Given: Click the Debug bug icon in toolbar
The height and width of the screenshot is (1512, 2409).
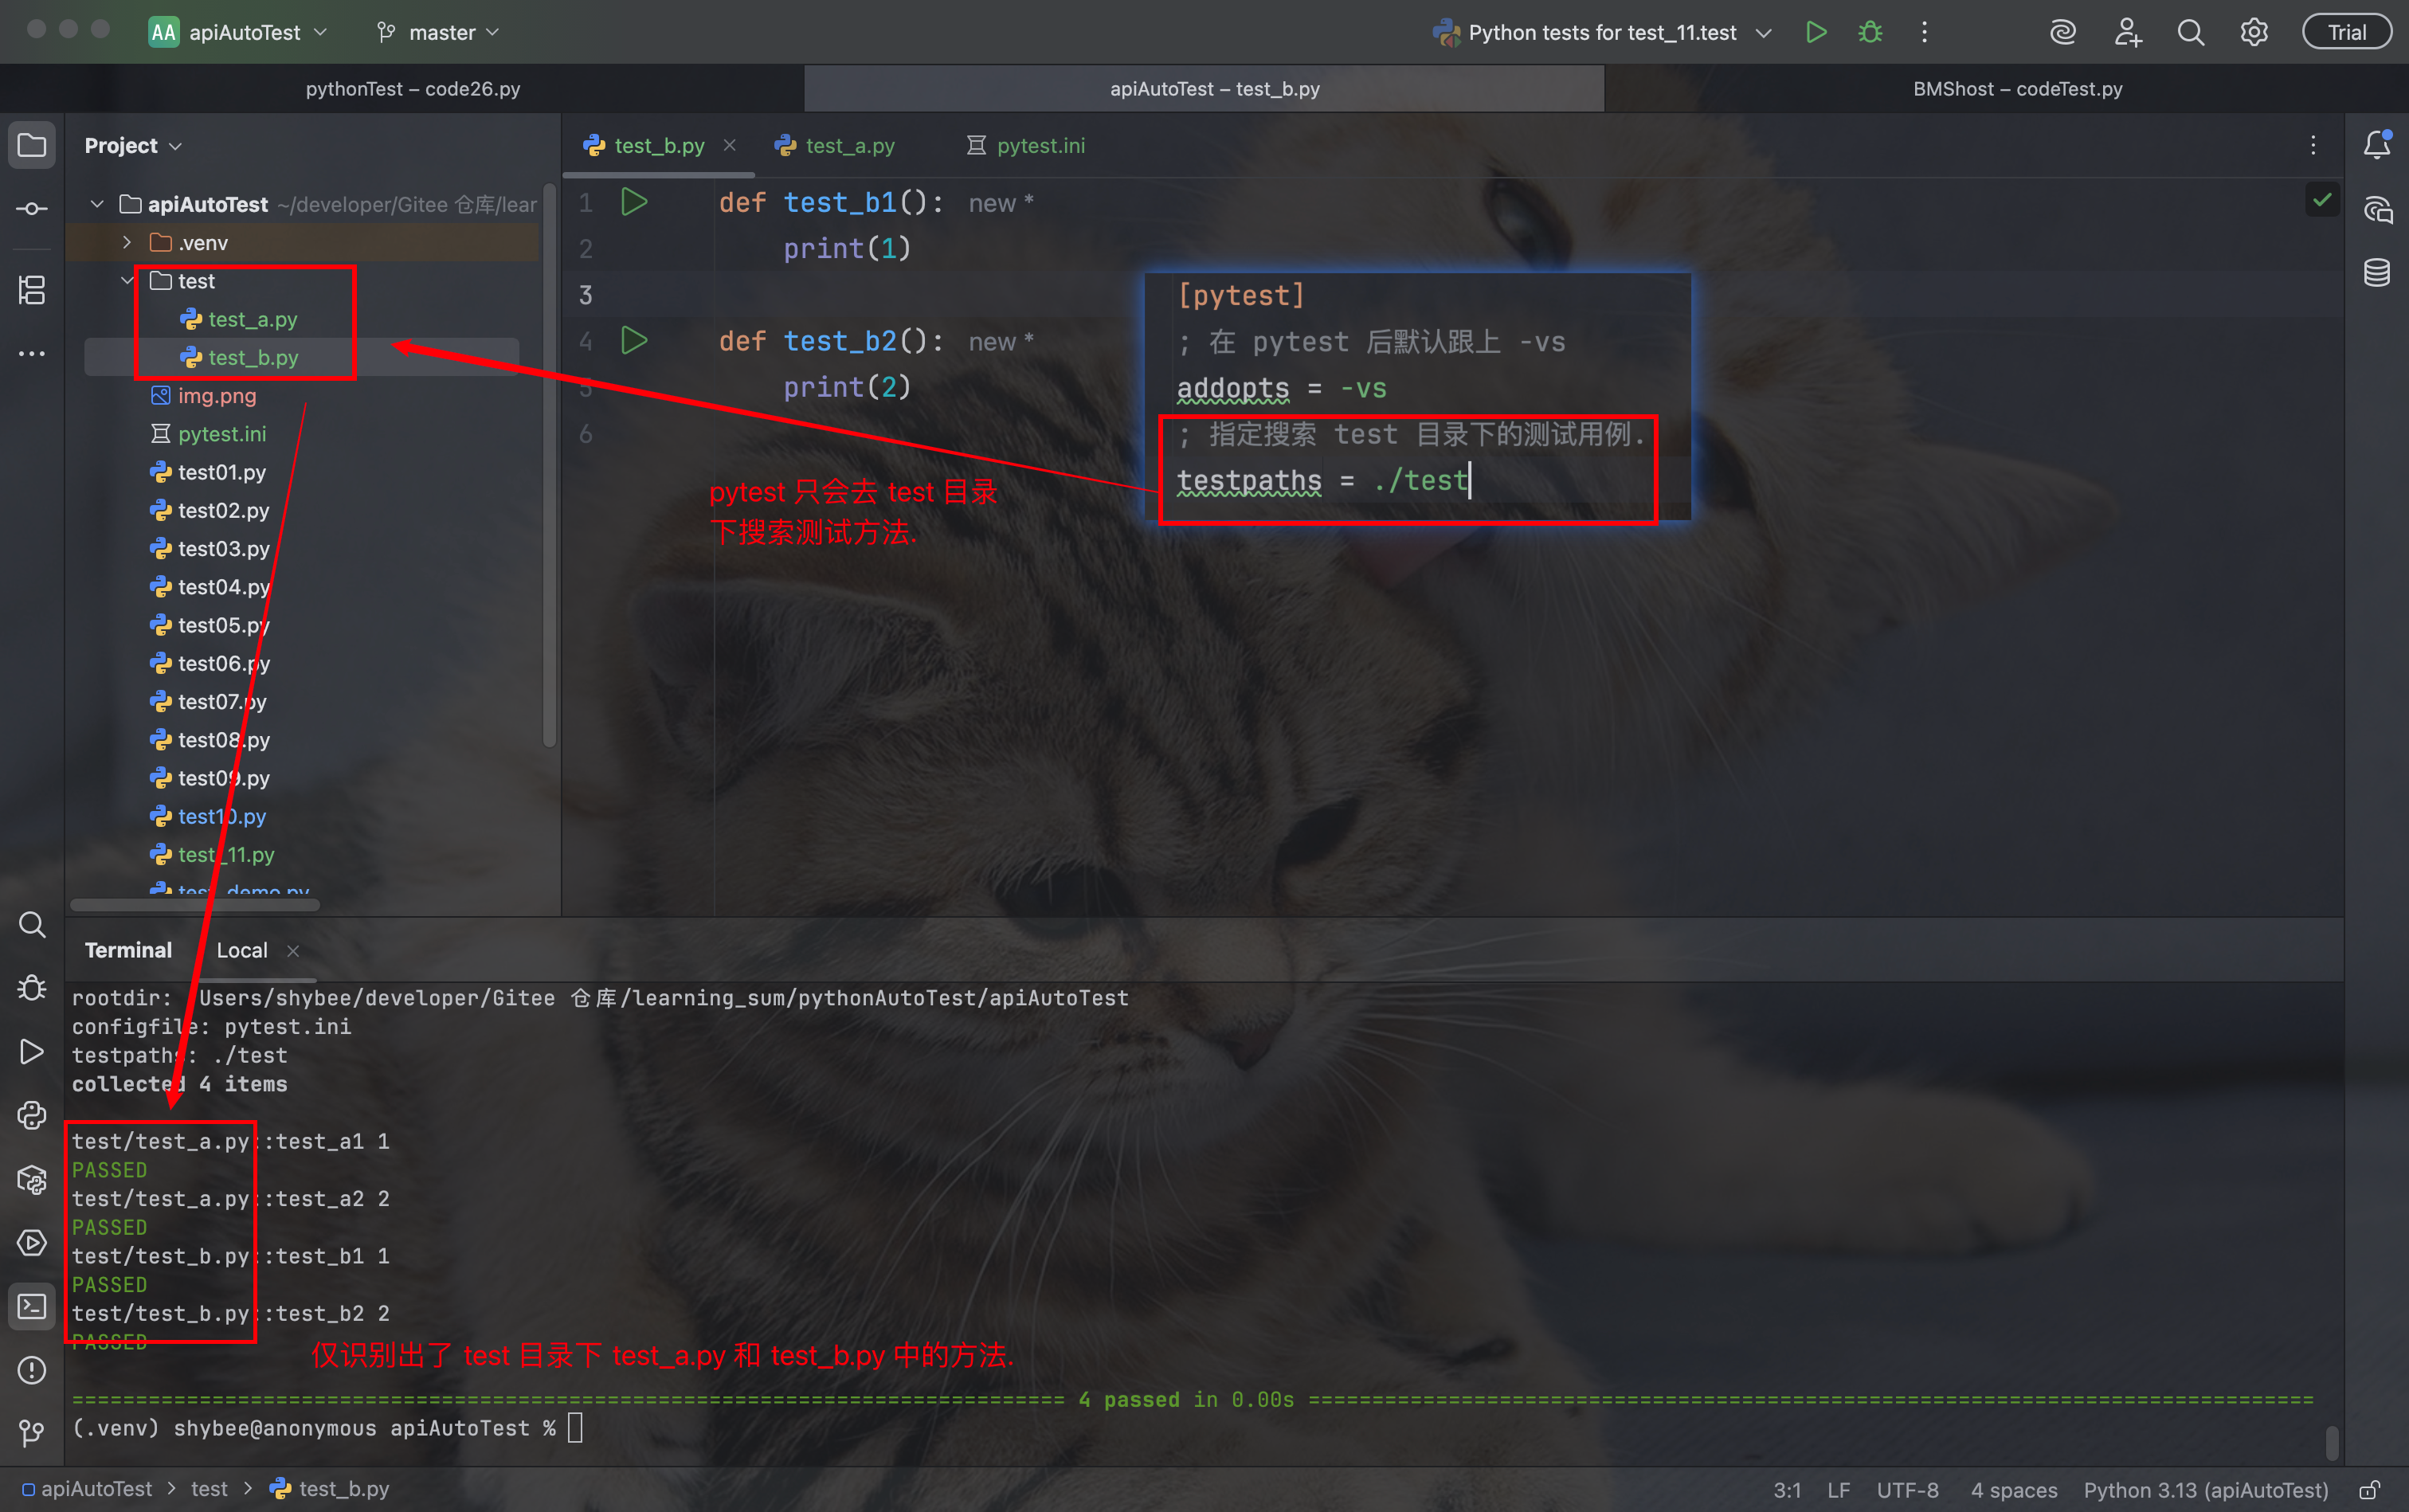Looking at the screenshot, I should tap(1870, 32).
